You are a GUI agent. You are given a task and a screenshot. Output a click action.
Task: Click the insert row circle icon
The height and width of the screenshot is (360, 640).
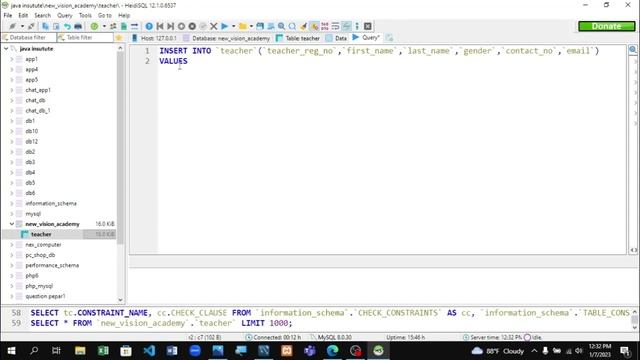click(x=181, y=26)
